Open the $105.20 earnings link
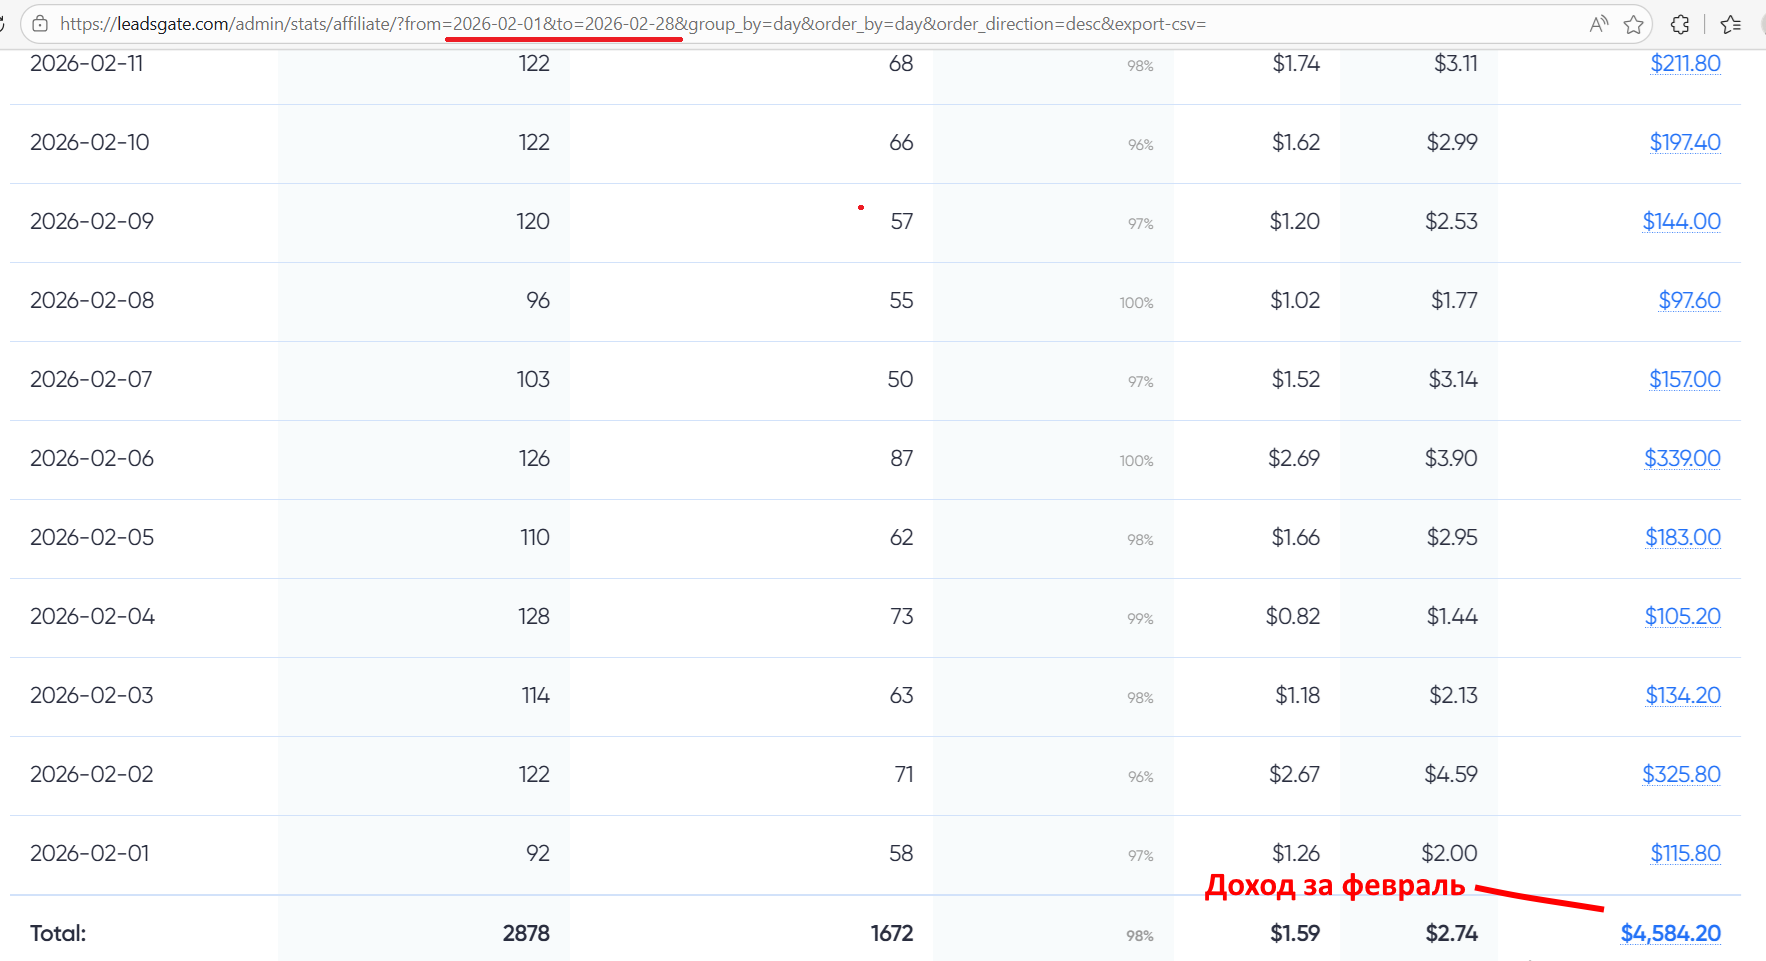 point(1683,617)
